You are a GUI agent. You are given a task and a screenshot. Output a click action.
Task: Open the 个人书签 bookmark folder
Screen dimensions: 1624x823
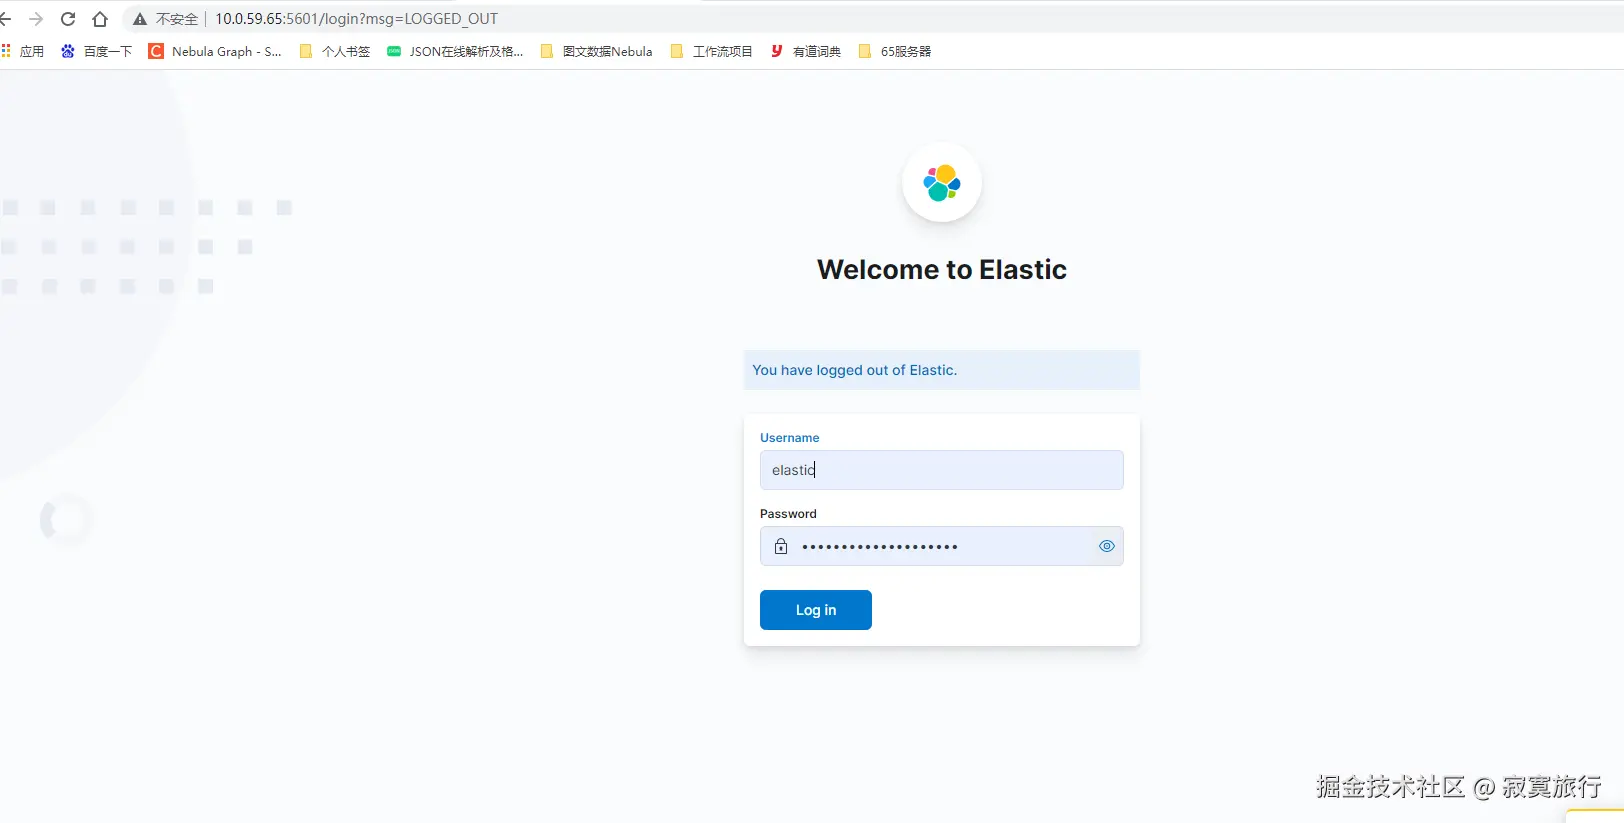click(335, 51)
